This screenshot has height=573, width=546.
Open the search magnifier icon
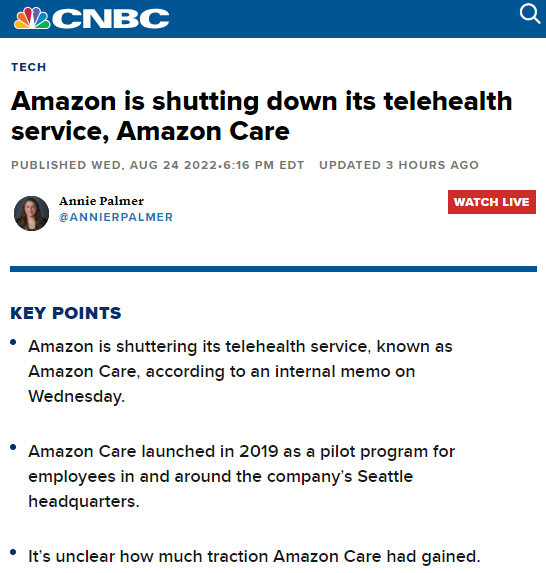pyautogui.click(x=530, y=14)
